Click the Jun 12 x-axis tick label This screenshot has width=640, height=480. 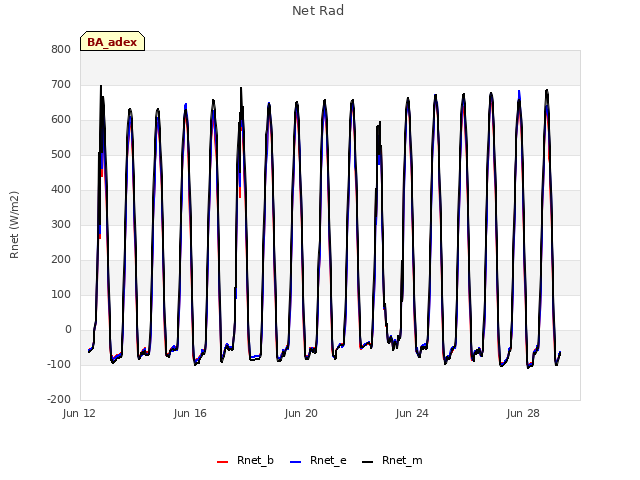click(x=79, y=413)
